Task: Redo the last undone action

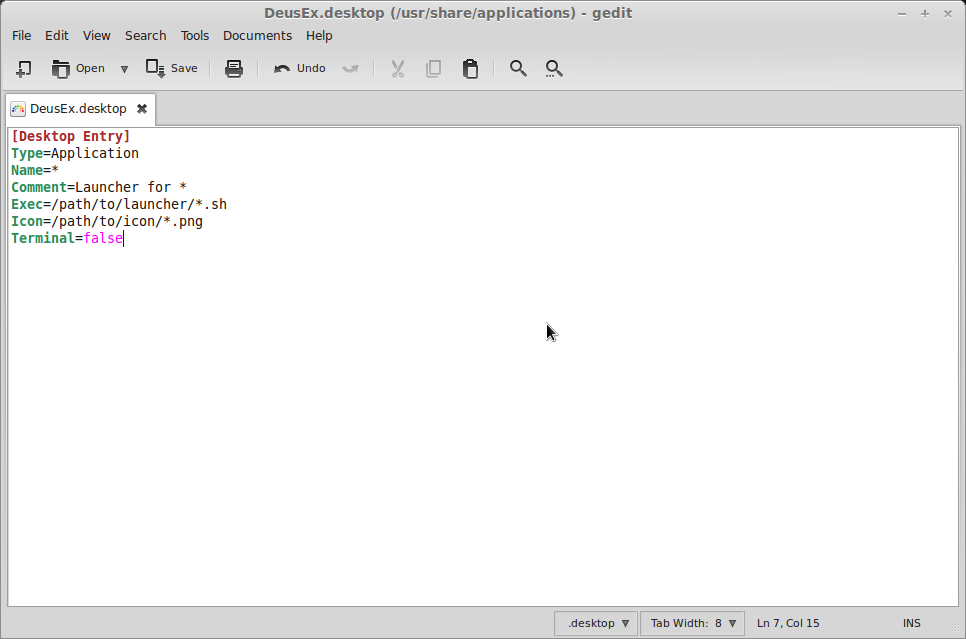Action: tap(350, 68)
